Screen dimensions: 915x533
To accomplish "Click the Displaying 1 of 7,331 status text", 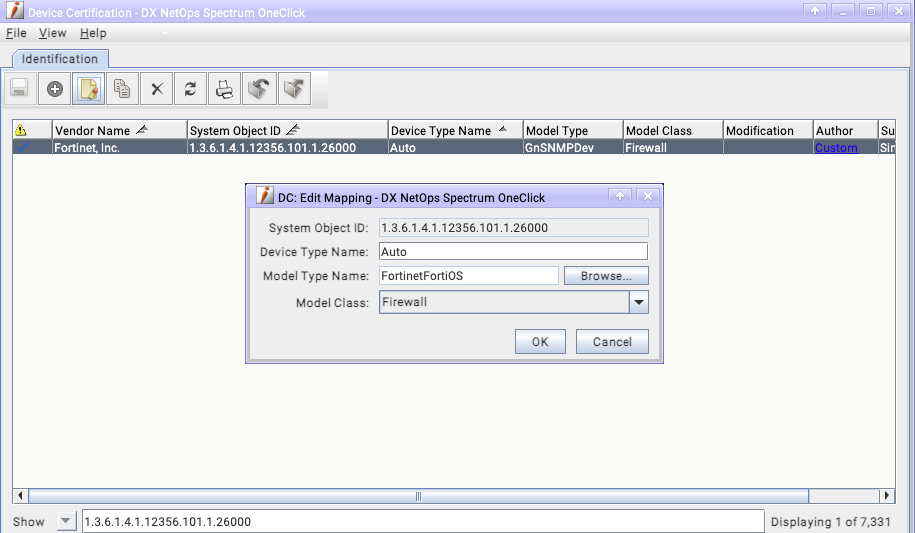I will tap(830, 522).
